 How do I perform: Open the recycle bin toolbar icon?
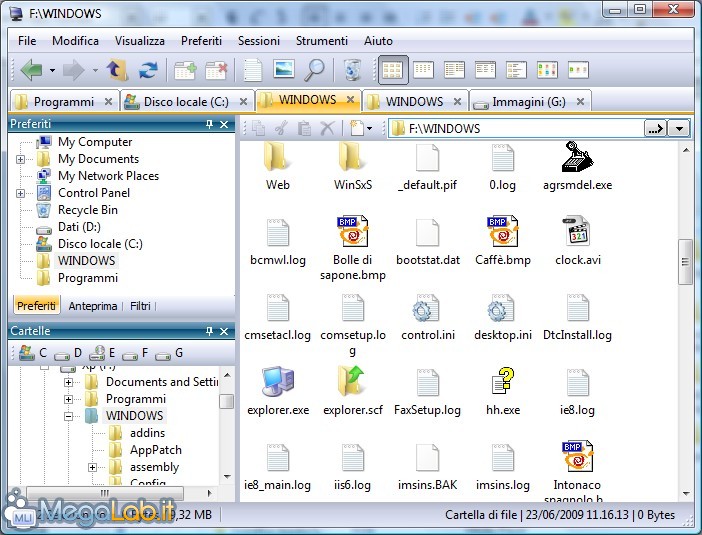pyautogui.click(x=353, y=70)
